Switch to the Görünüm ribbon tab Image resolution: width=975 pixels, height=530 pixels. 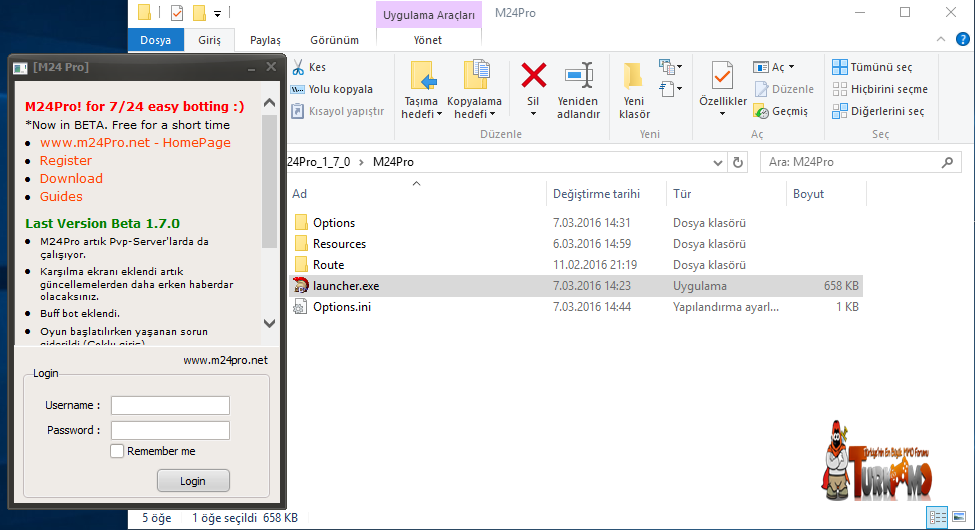[335, 40]
